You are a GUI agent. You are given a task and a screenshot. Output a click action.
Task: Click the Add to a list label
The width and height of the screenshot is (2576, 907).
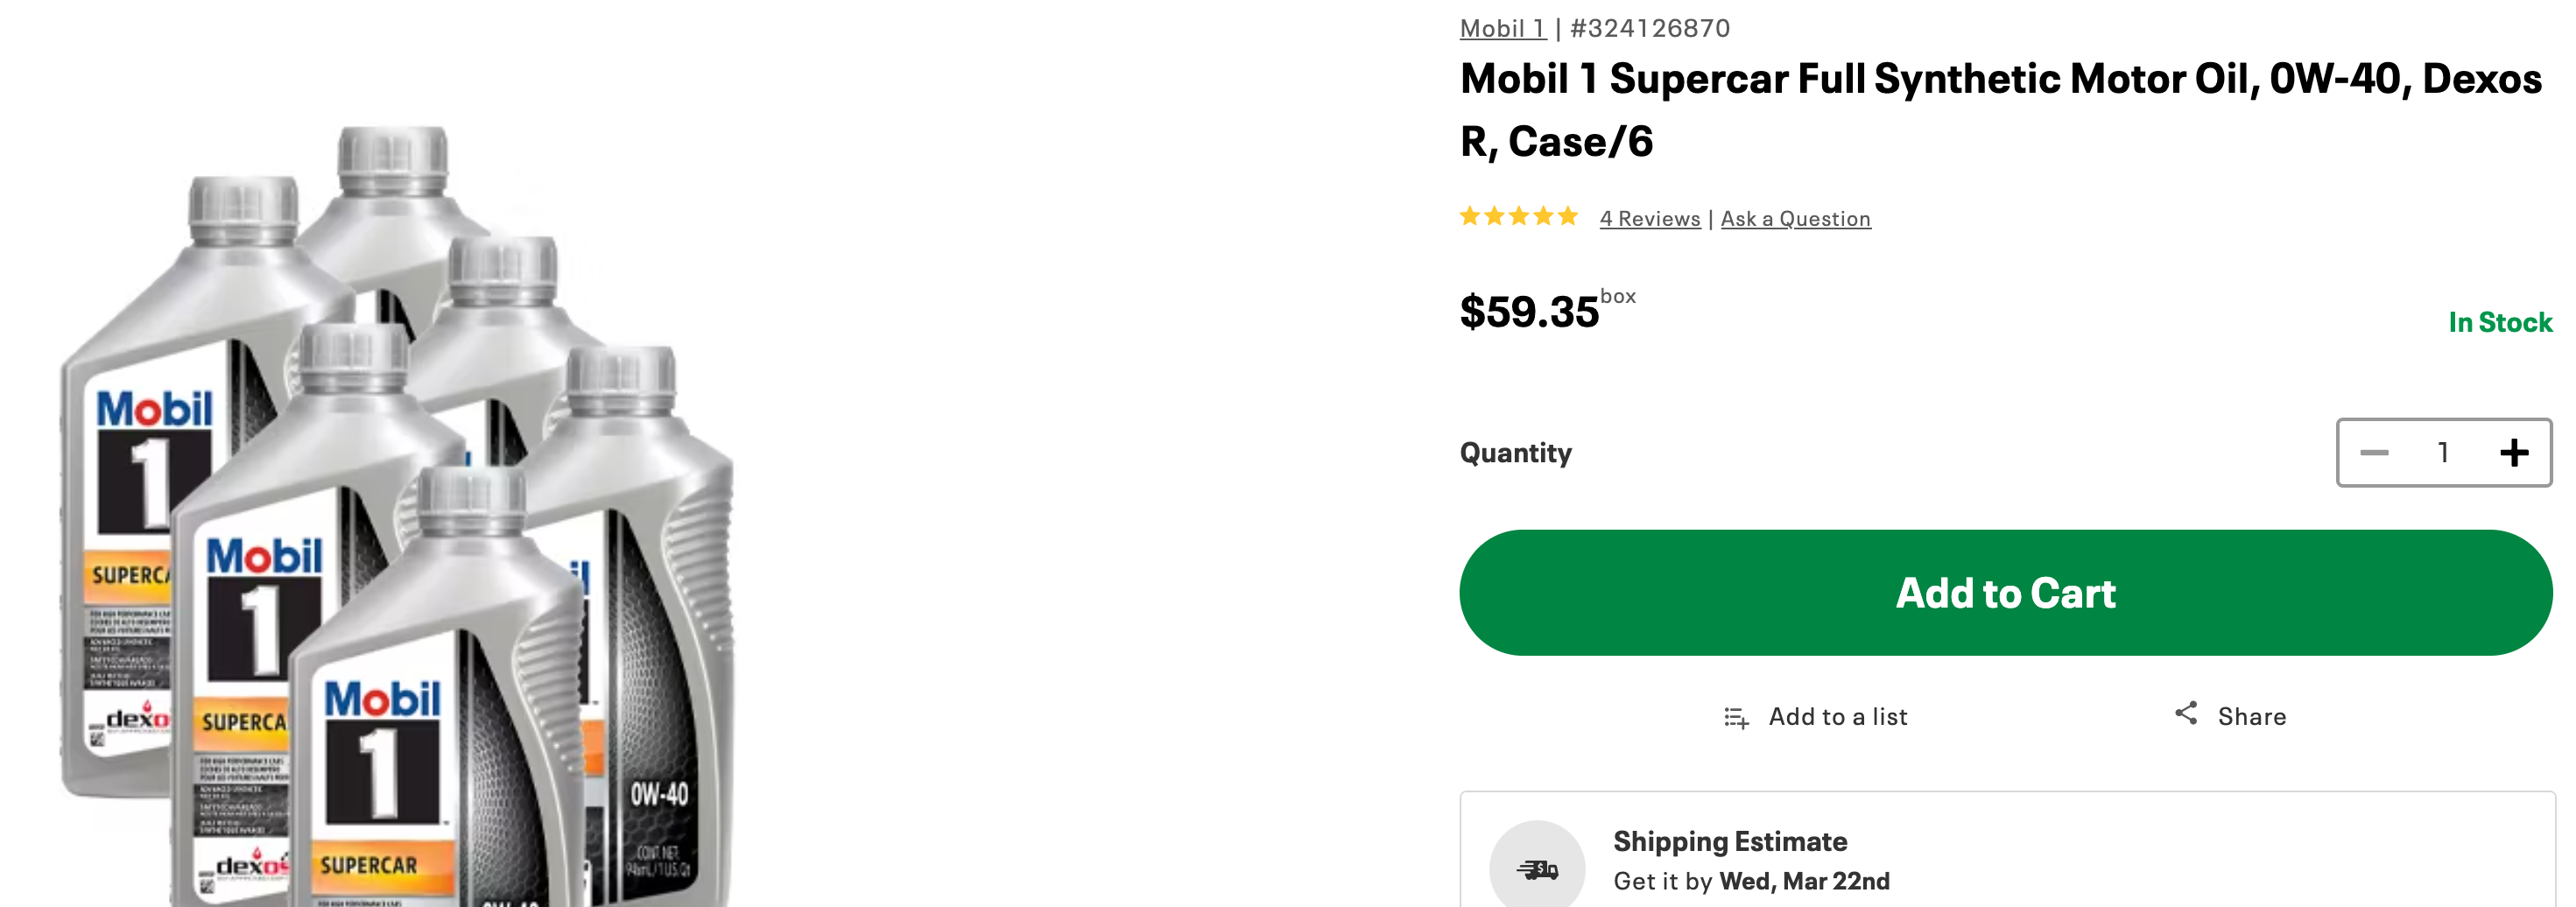[1837, 717]
